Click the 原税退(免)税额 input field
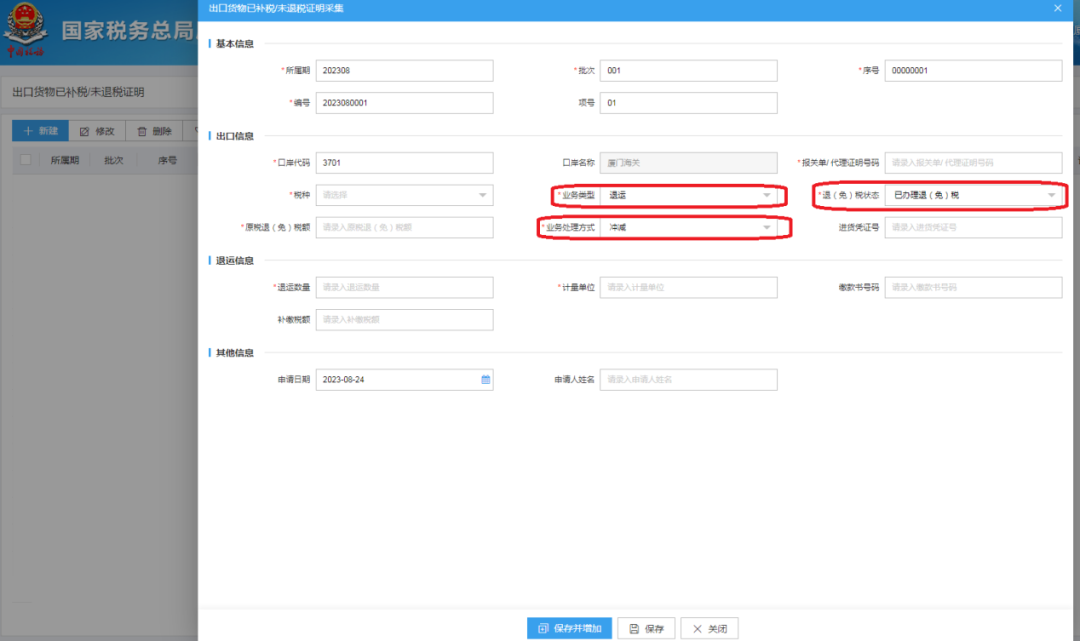The width and height of the screenshot is (1080, 641). tap(404, 227)
